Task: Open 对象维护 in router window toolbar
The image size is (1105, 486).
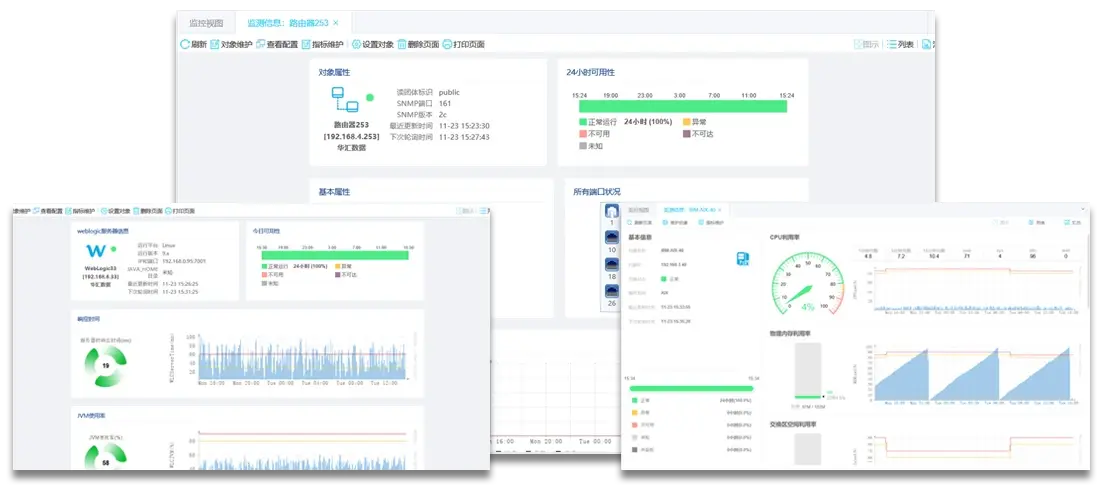Action: tap(231, 44)
